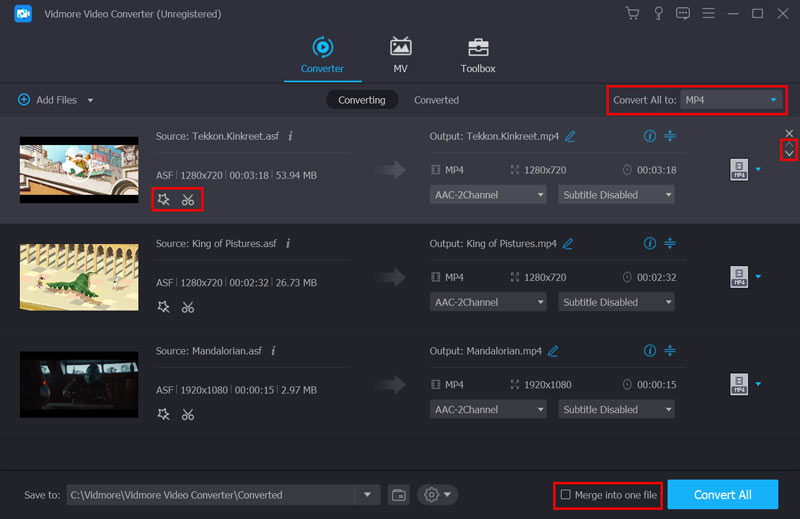
Task: Rename output Tekkon.Kinkreet.mp4 with pencil icon
Action: (x=570, y=136)
